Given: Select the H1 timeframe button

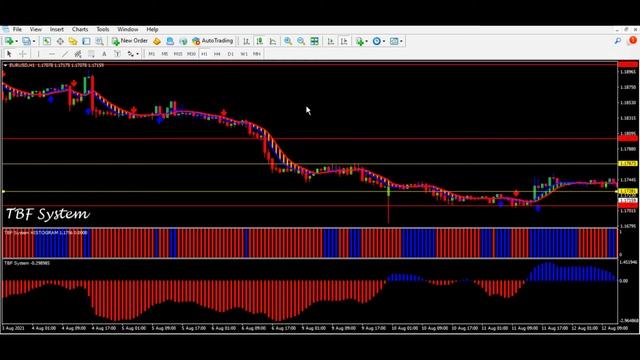Looking at the screenshot, I should pyautogui.click(x=204, y=54).
